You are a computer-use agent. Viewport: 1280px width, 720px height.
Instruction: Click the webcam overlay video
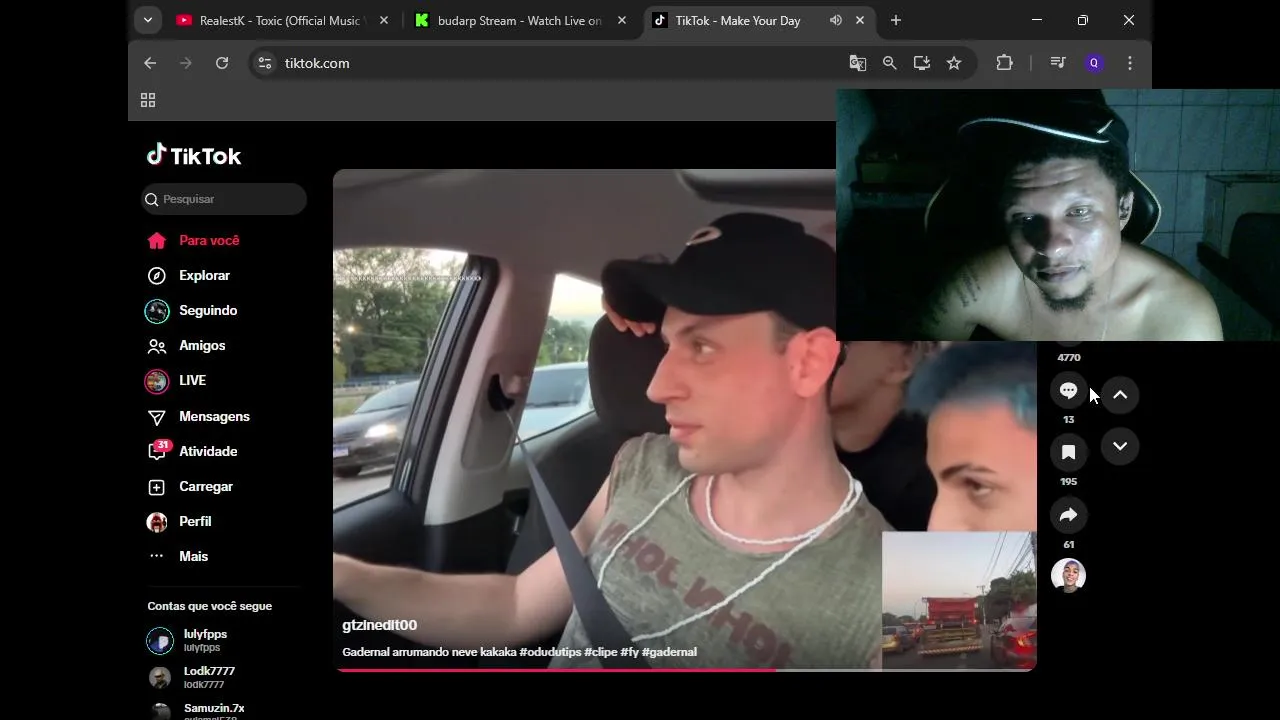tap(1058, 215)
